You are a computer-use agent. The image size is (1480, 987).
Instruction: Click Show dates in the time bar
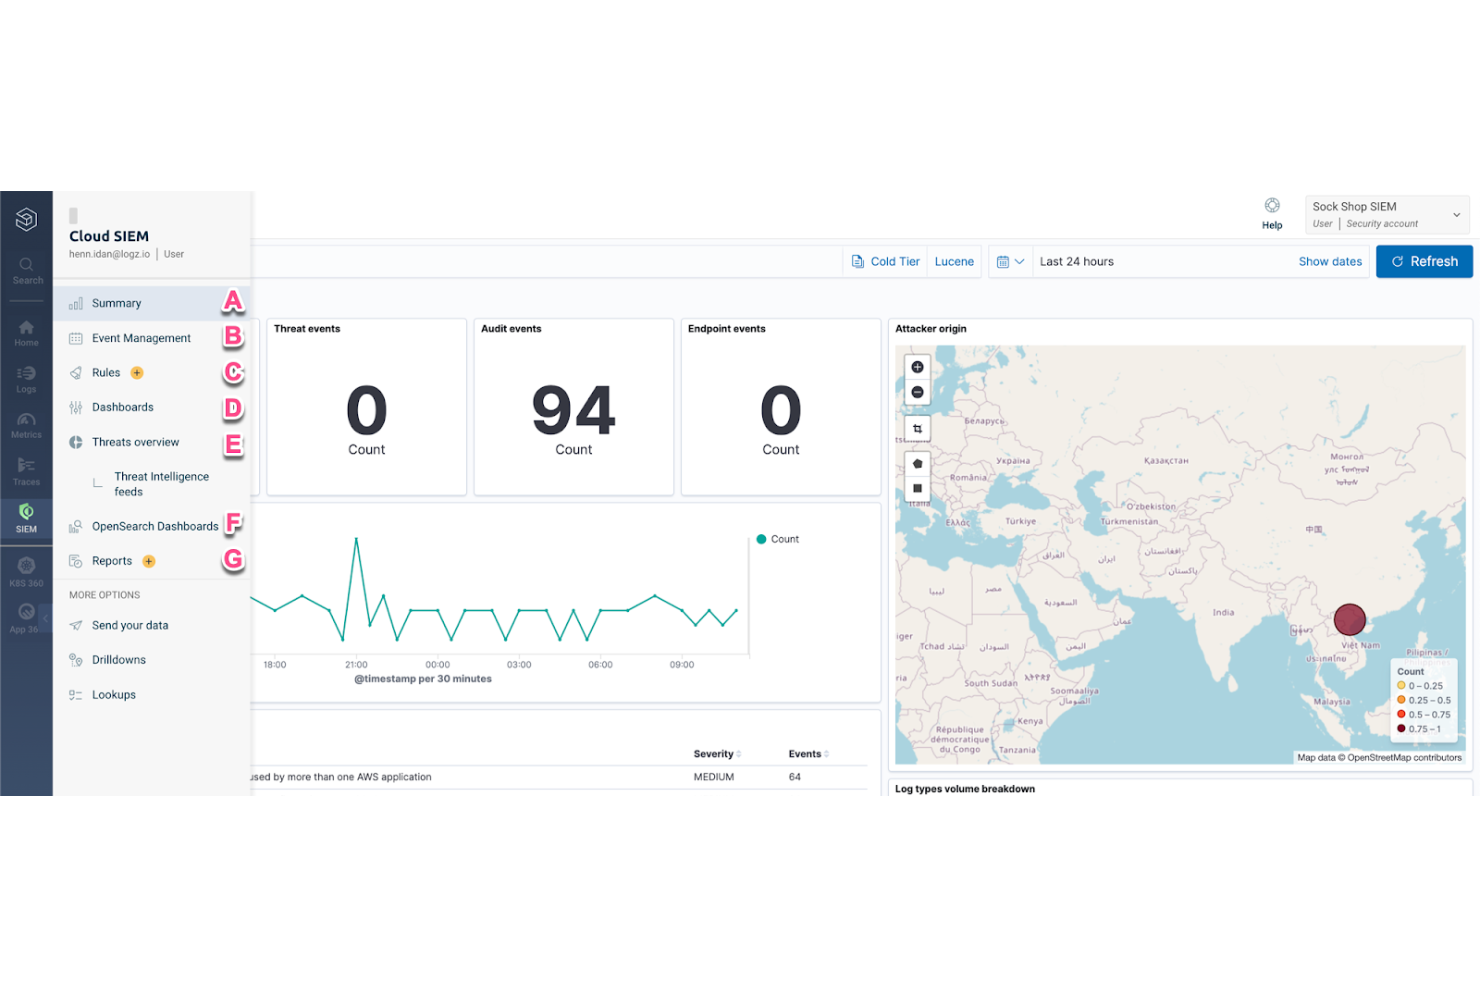pyautogui.click(x=1330, y=261)
